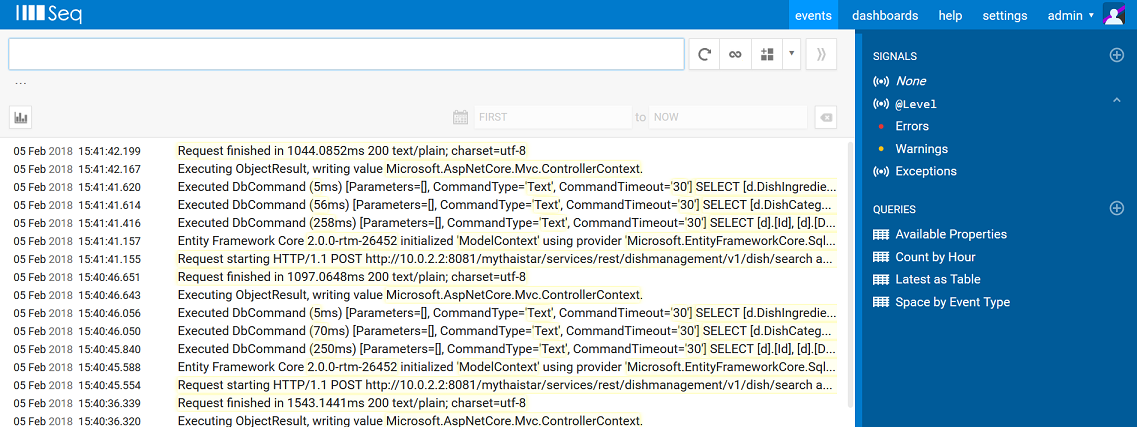Open the calendar date picker icon
The image size is (1137, 427).
461,117
